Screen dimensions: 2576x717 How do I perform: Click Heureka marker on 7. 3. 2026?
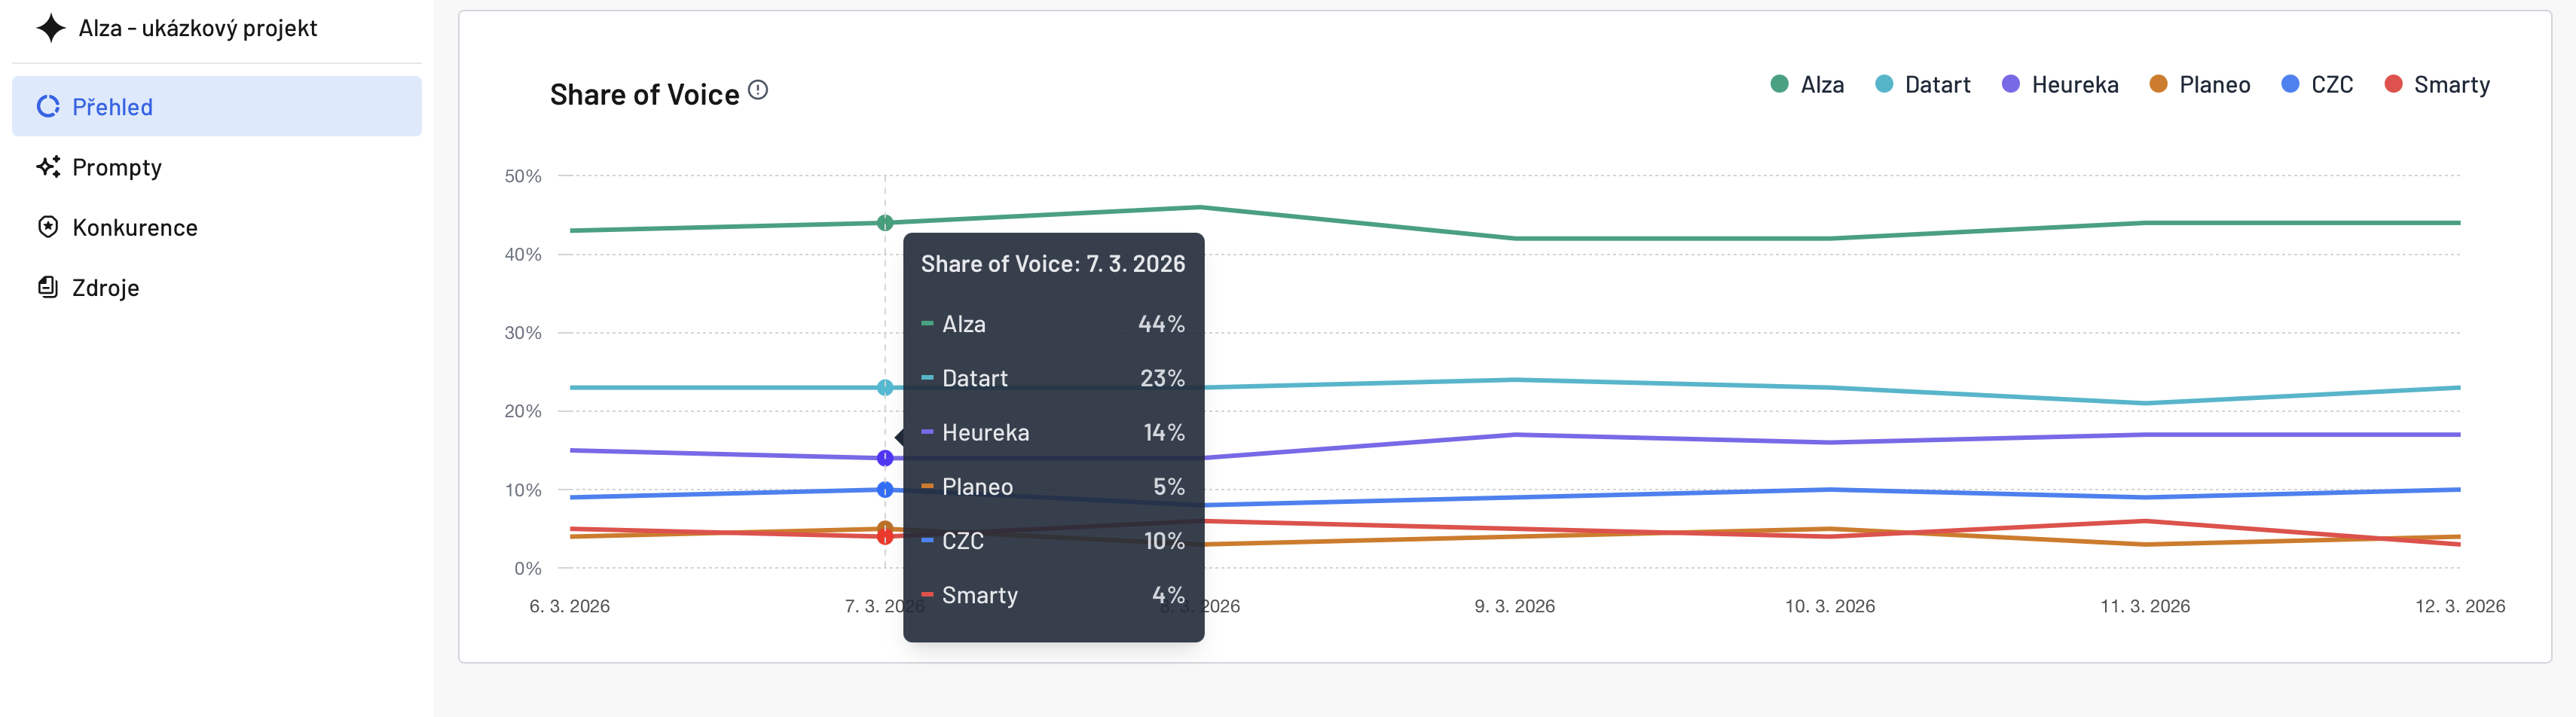point(885,458)
